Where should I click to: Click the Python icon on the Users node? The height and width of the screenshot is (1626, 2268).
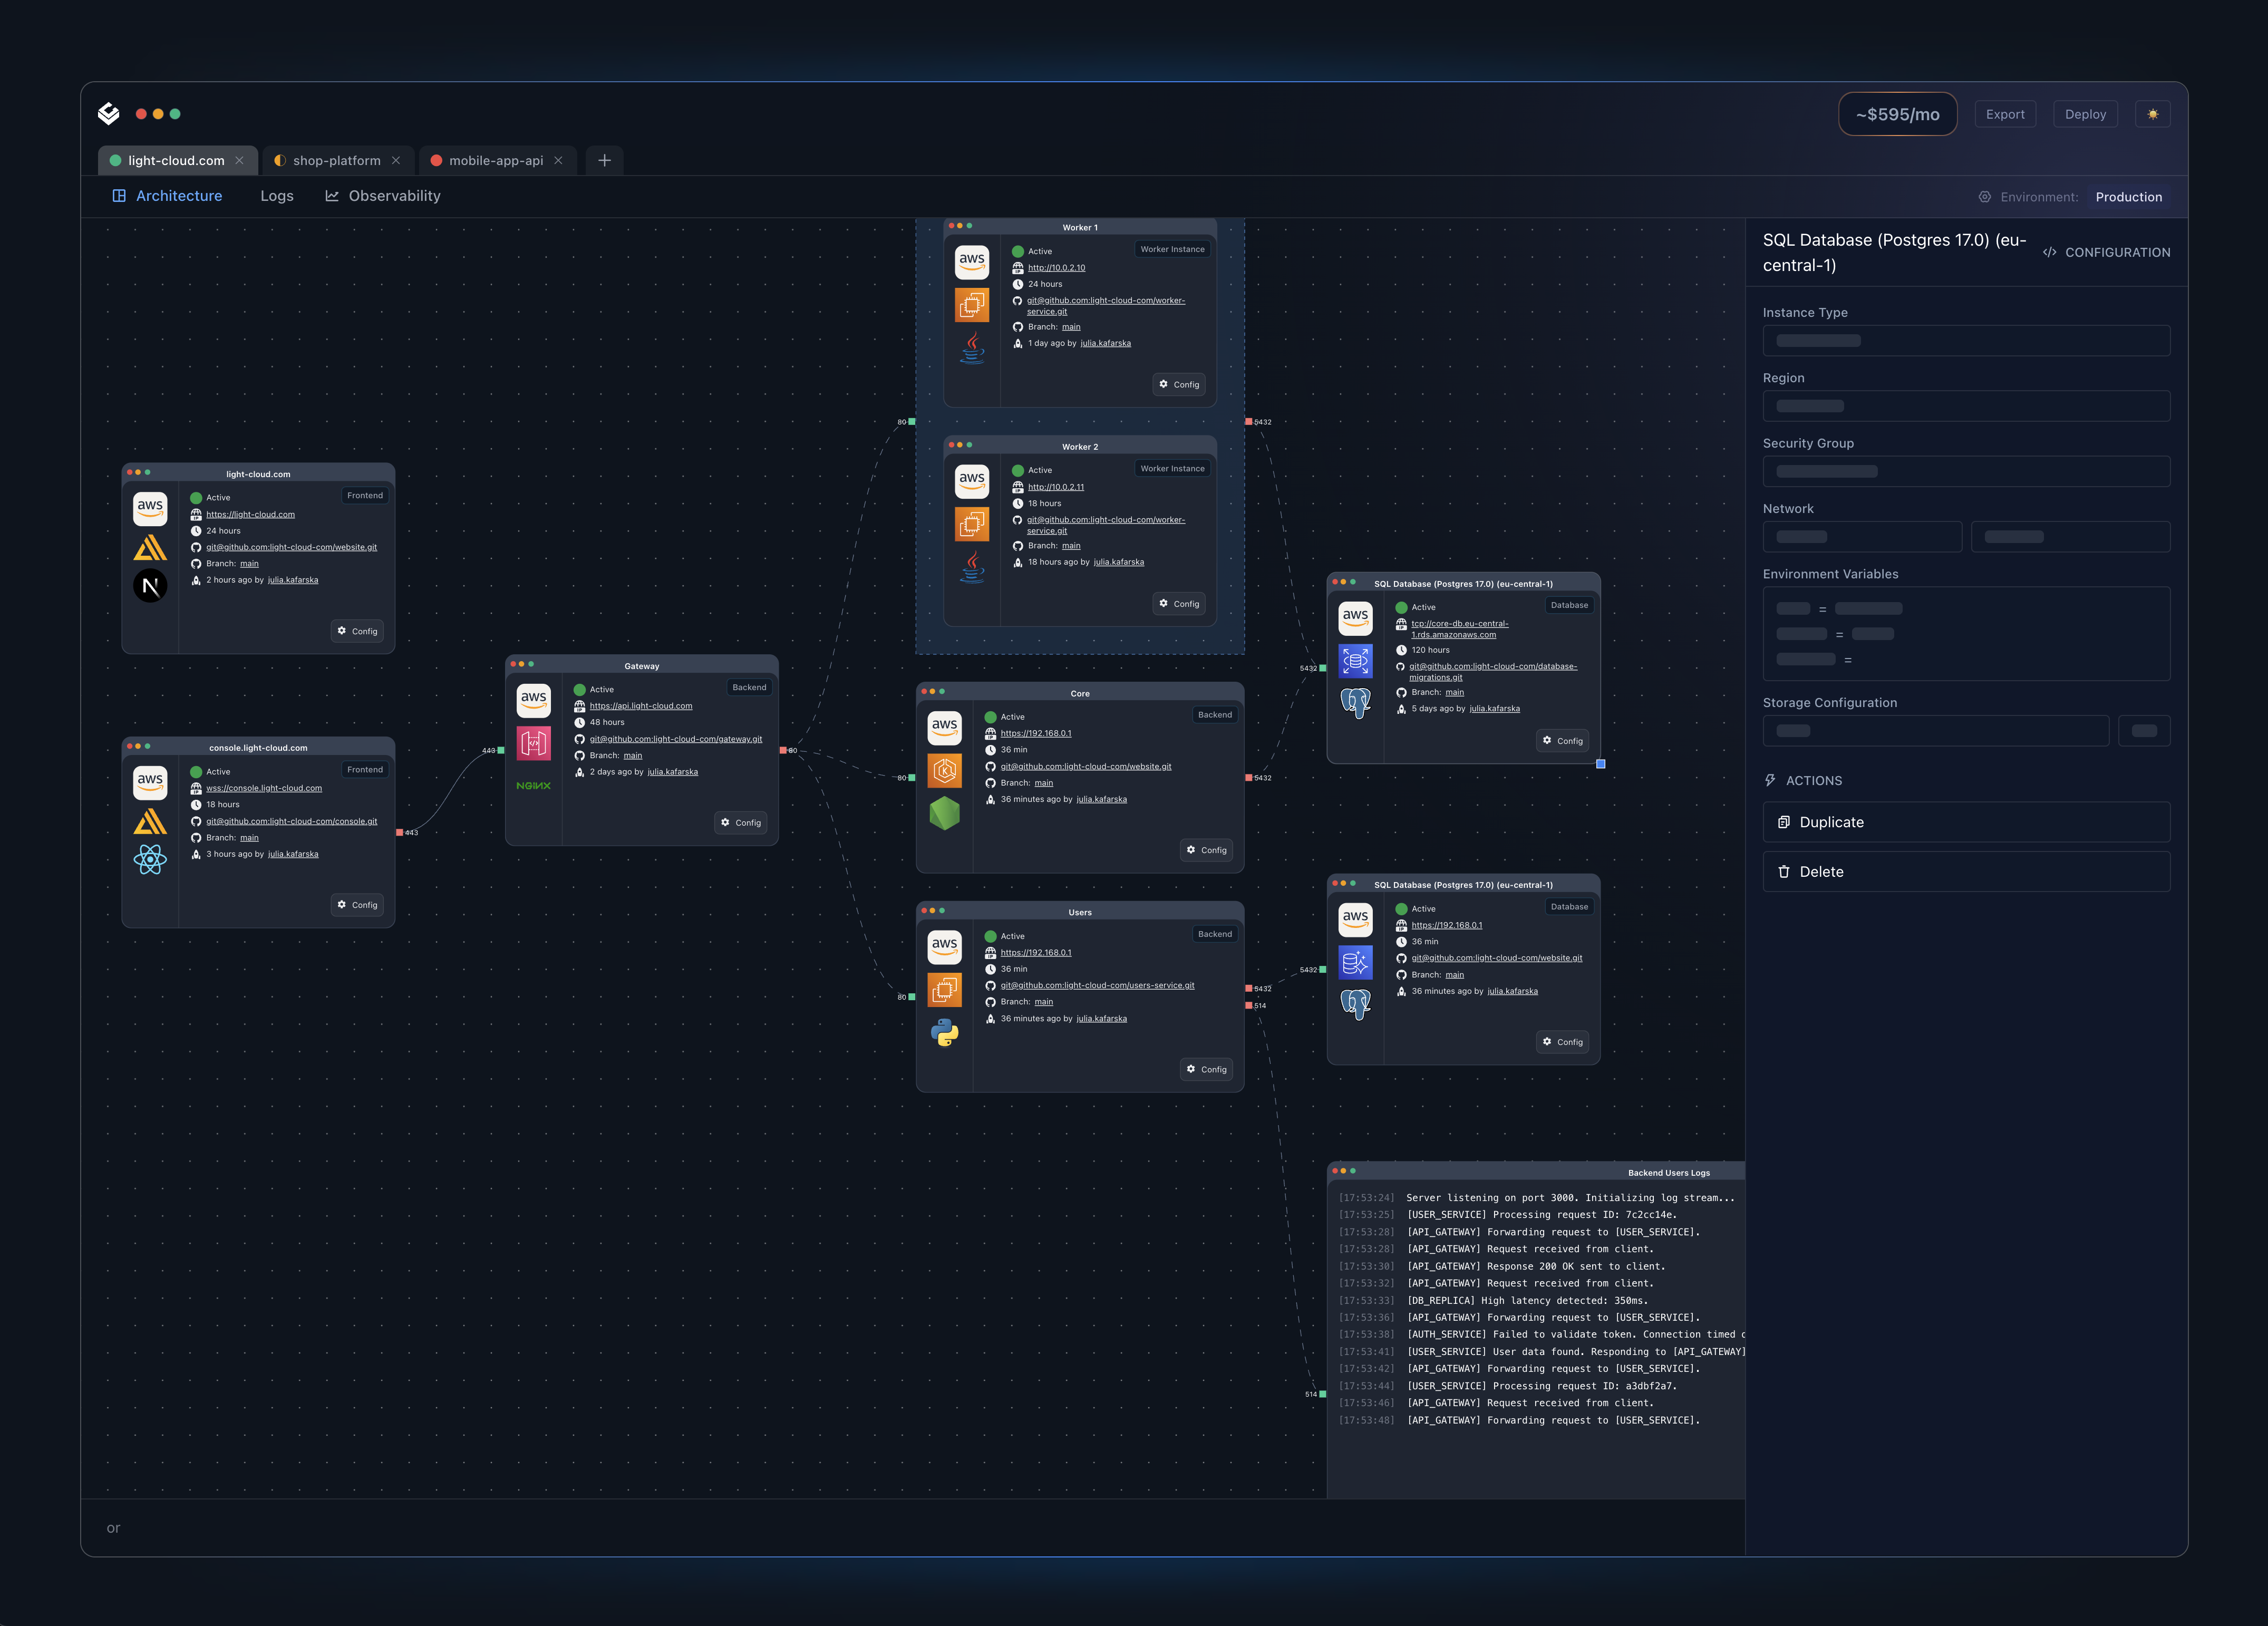[944, 1032]
